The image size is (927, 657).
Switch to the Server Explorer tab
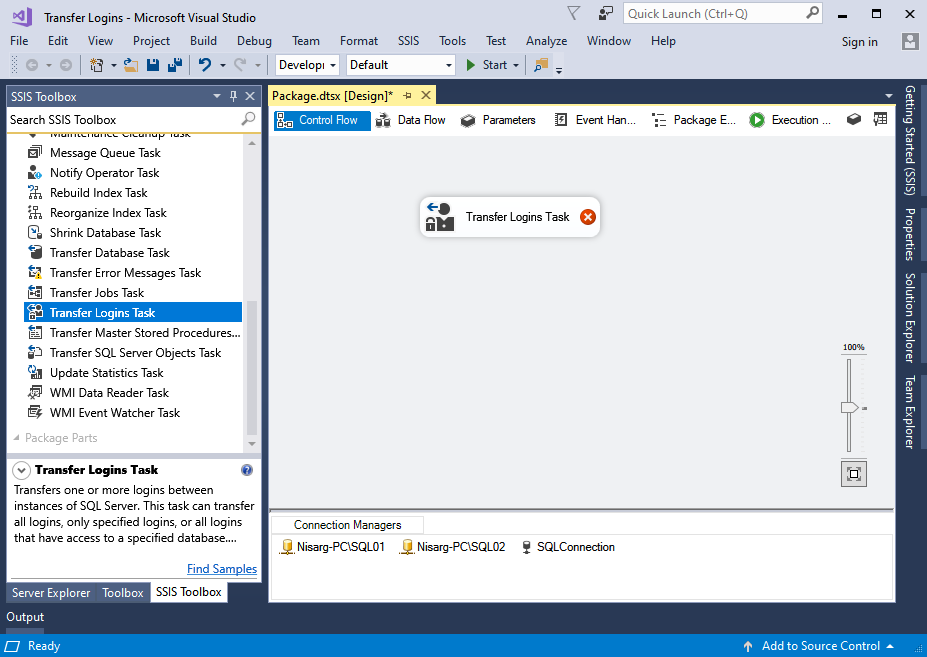pos(51,593)
